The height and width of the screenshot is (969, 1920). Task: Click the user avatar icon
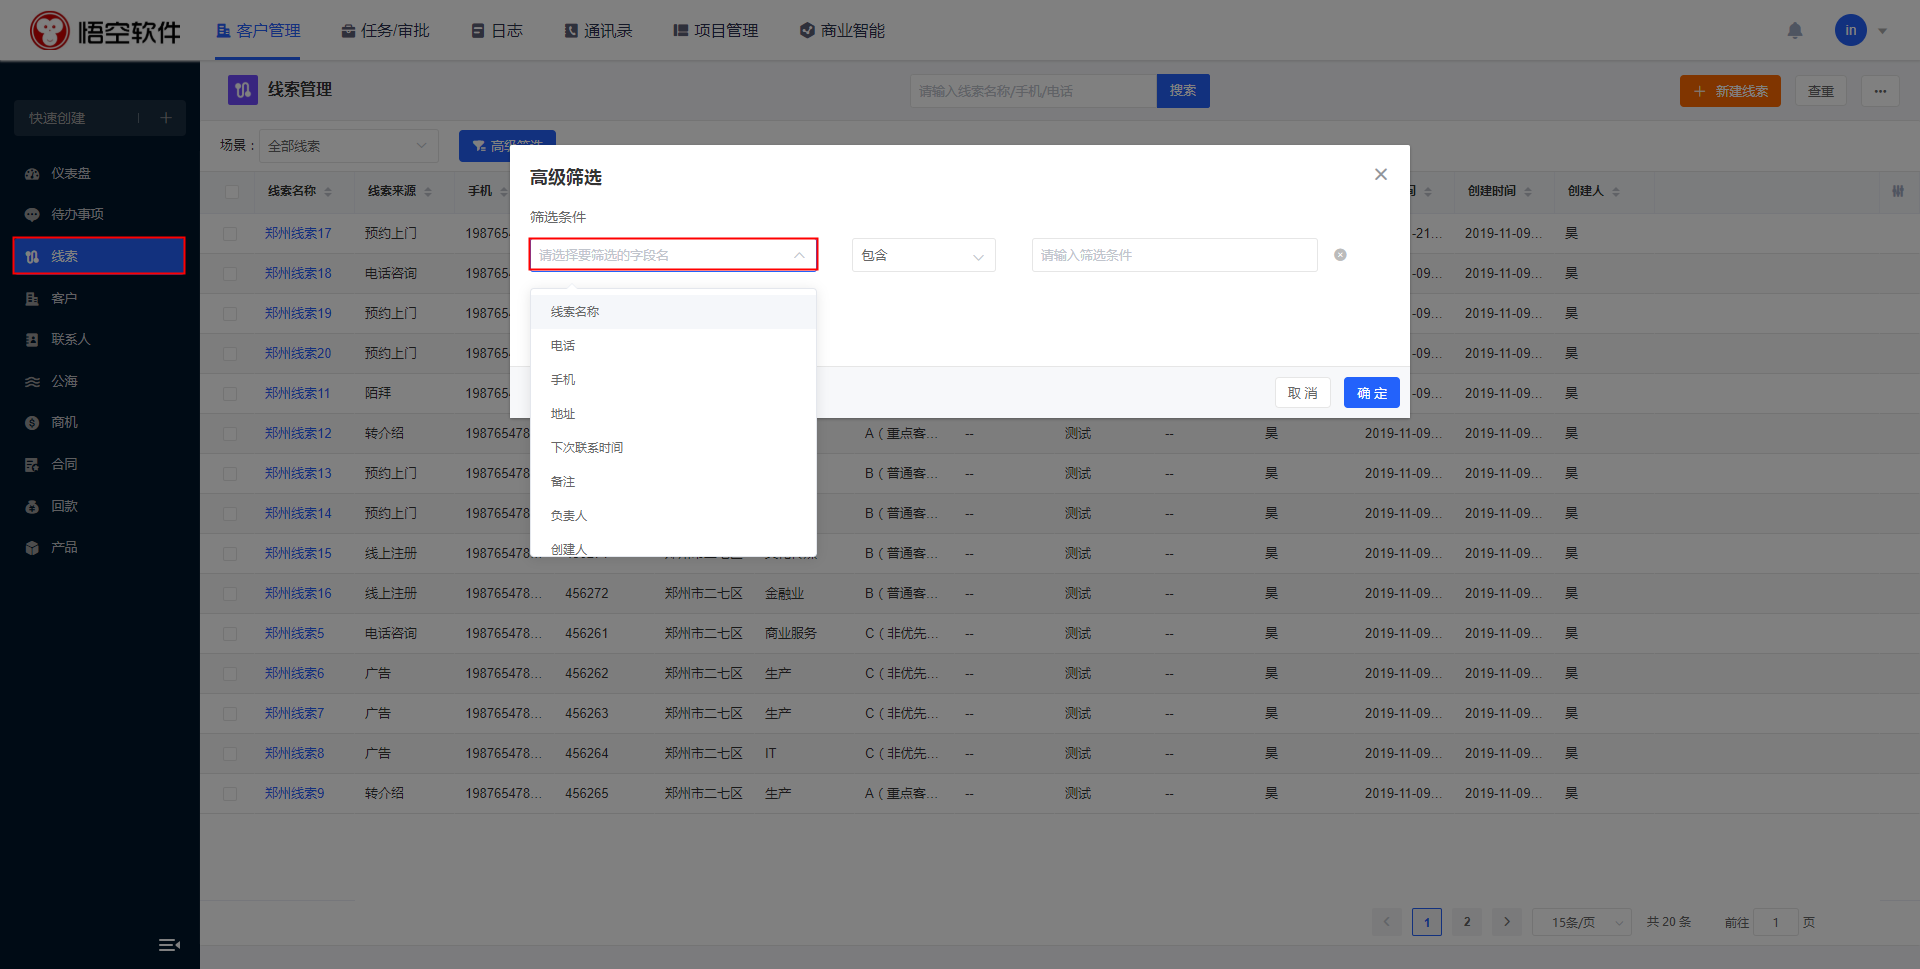click(1850, 31)
